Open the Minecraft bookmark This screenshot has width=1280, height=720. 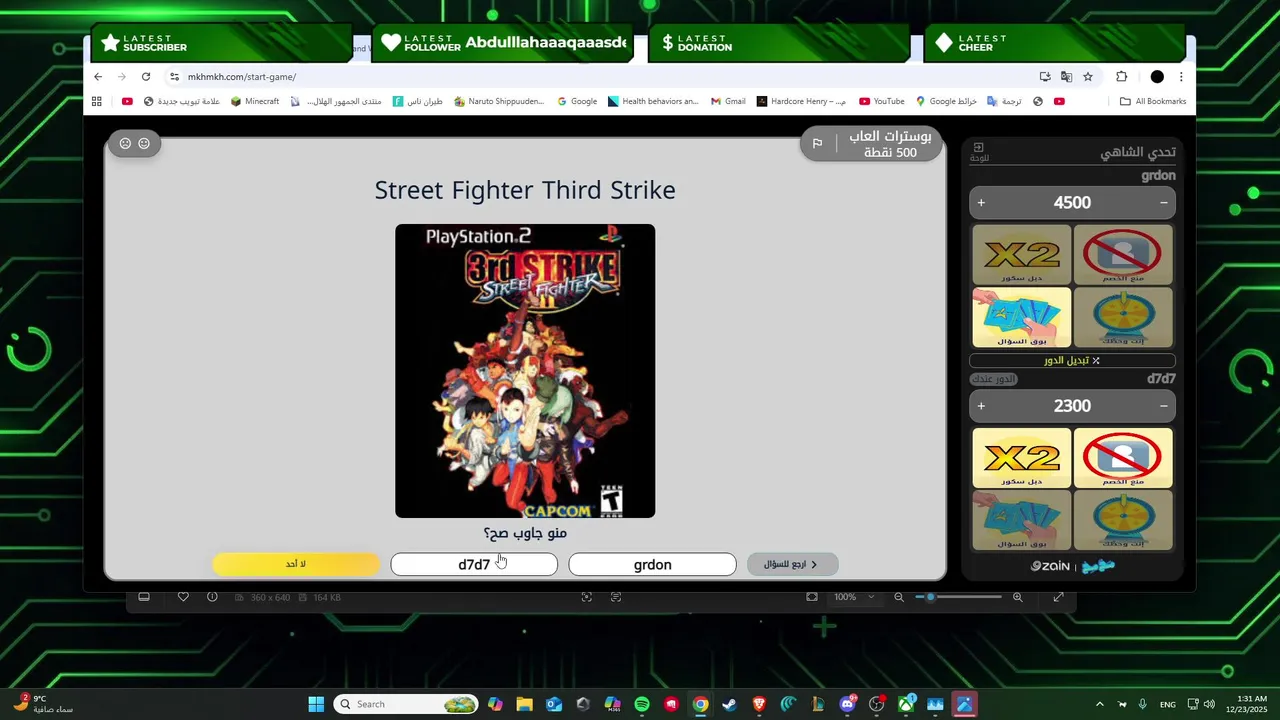255,101
